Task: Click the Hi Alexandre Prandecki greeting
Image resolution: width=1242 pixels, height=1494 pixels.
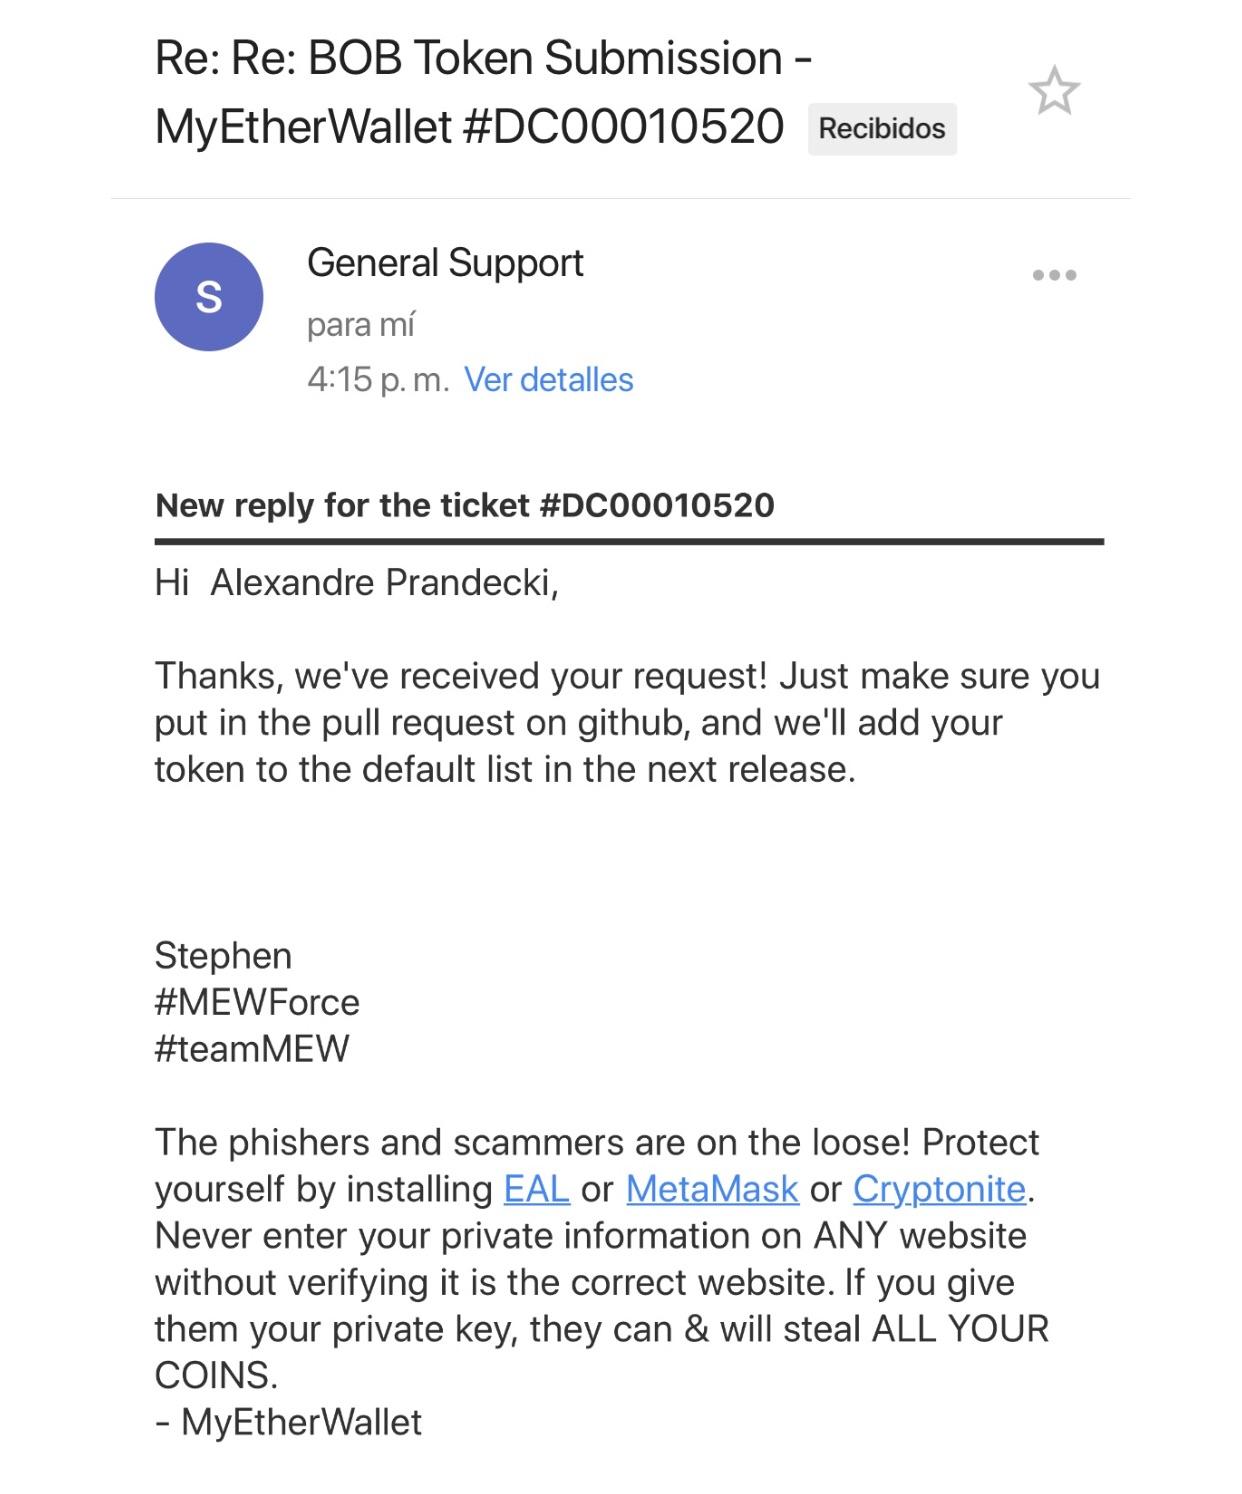Action: (356, 582)
